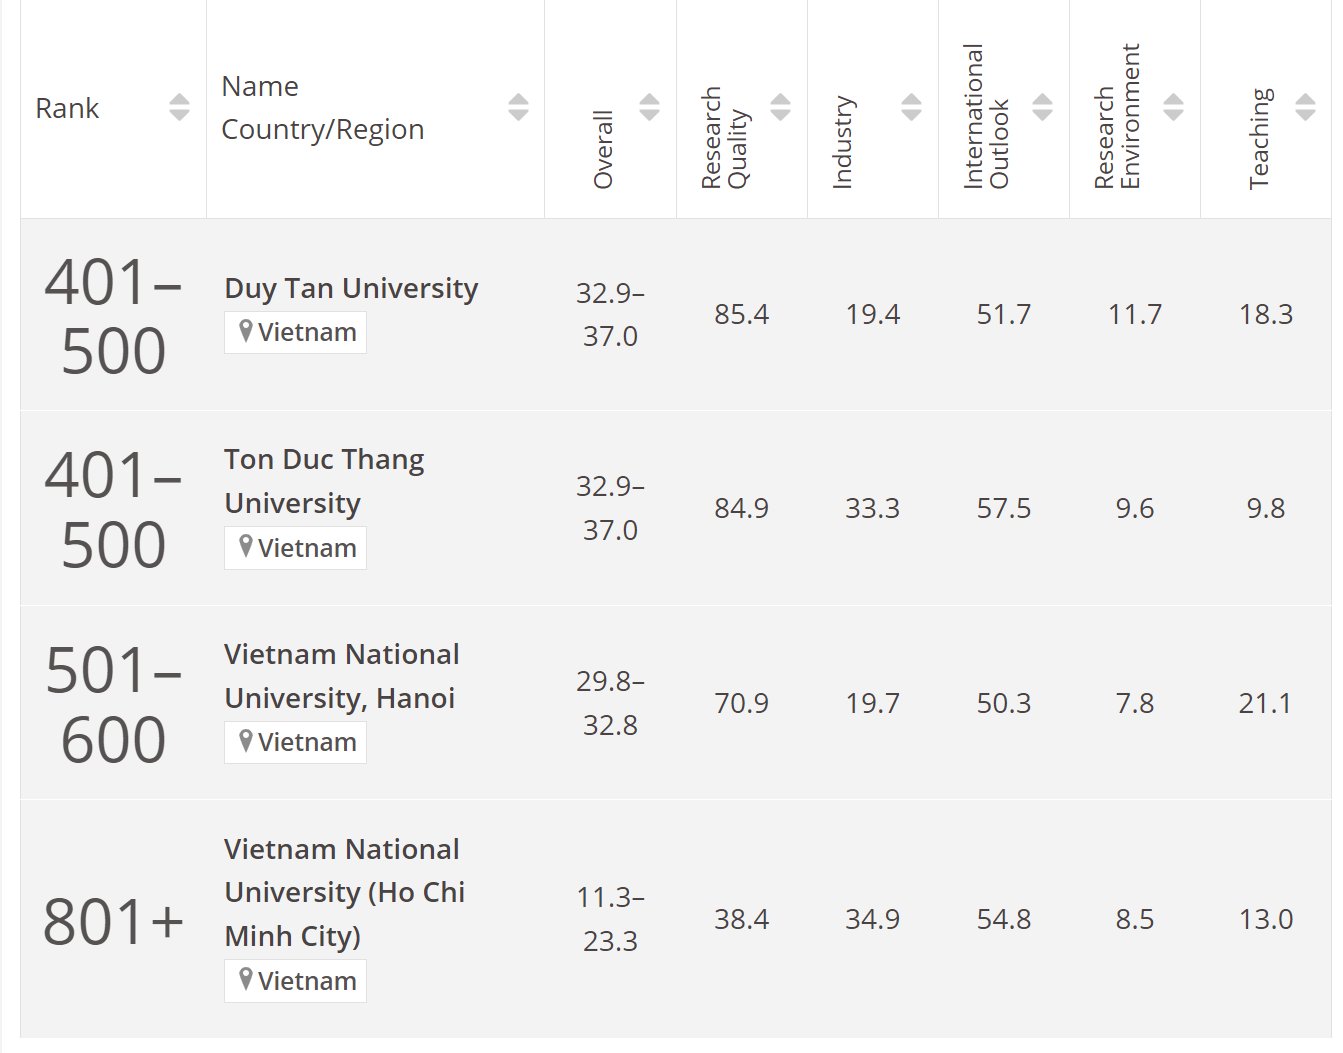
Task: Click the Rank column header text
Action: coord(67,108)
